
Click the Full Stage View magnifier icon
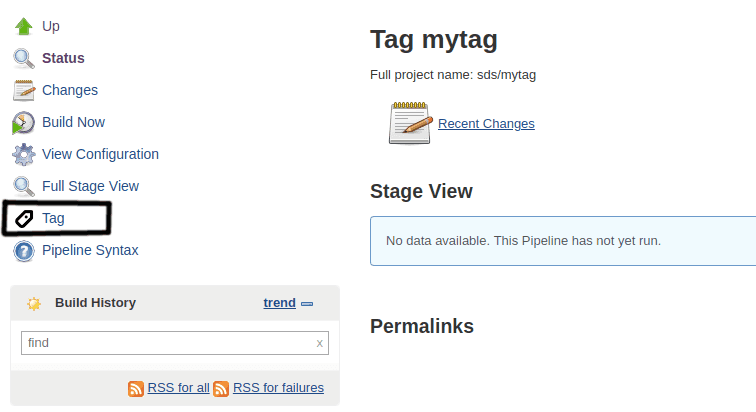pos(23,187)
